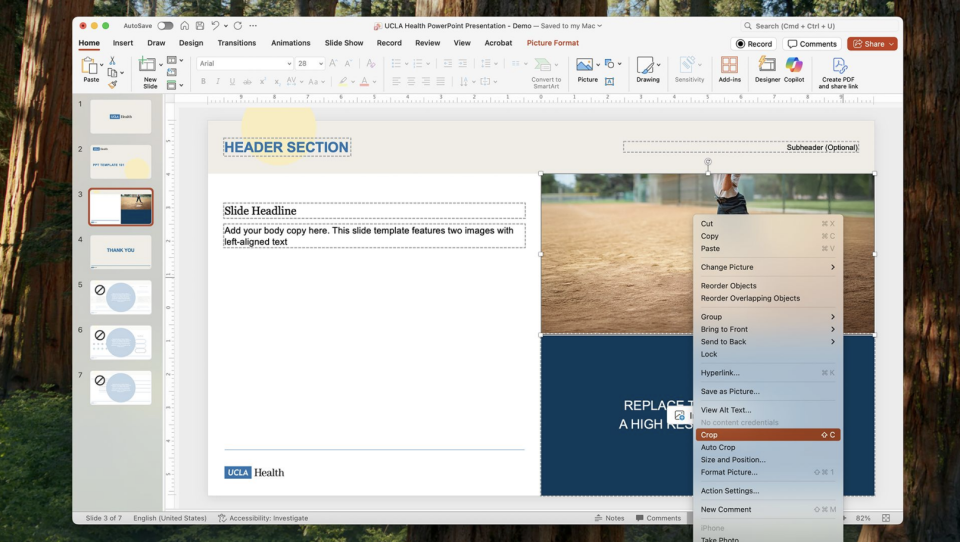Click the Home icon in title bar
The width and height of the screenshot is (960, 542).
(x=184, y=26)
